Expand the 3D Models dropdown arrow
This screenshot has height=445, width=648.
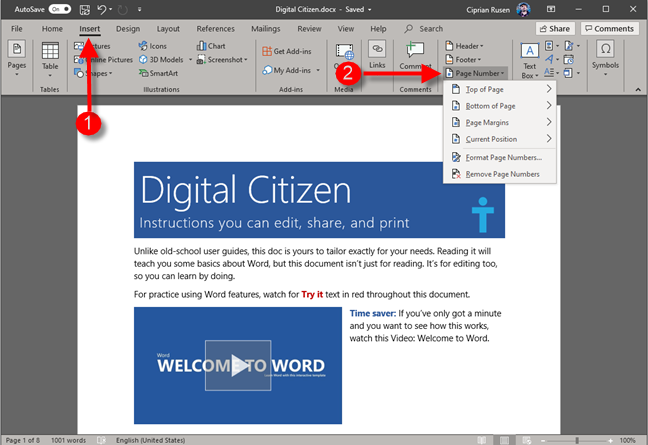(191, 59)
